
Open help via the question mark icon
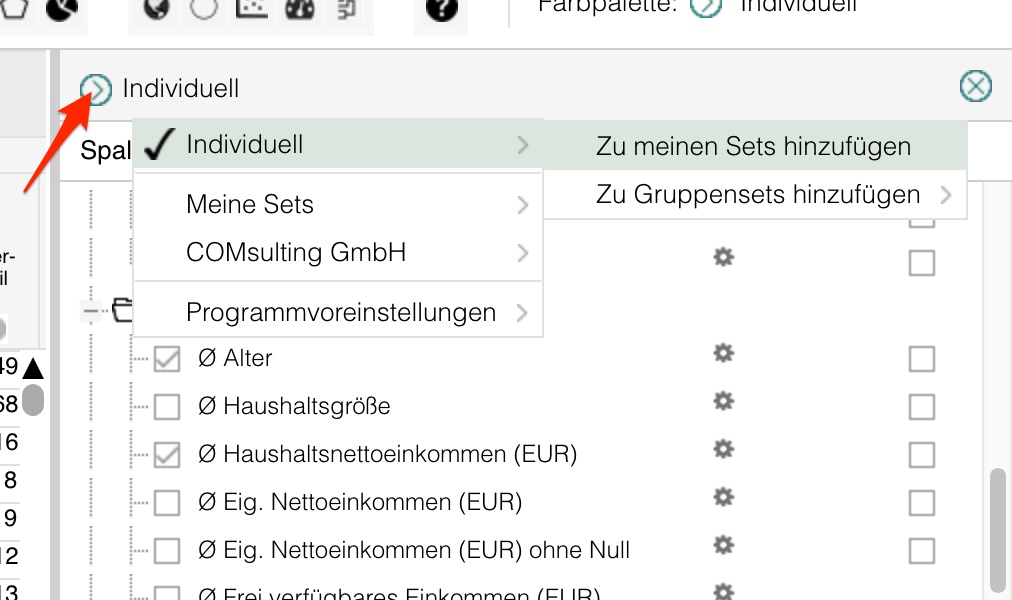(x=441, y=9)
